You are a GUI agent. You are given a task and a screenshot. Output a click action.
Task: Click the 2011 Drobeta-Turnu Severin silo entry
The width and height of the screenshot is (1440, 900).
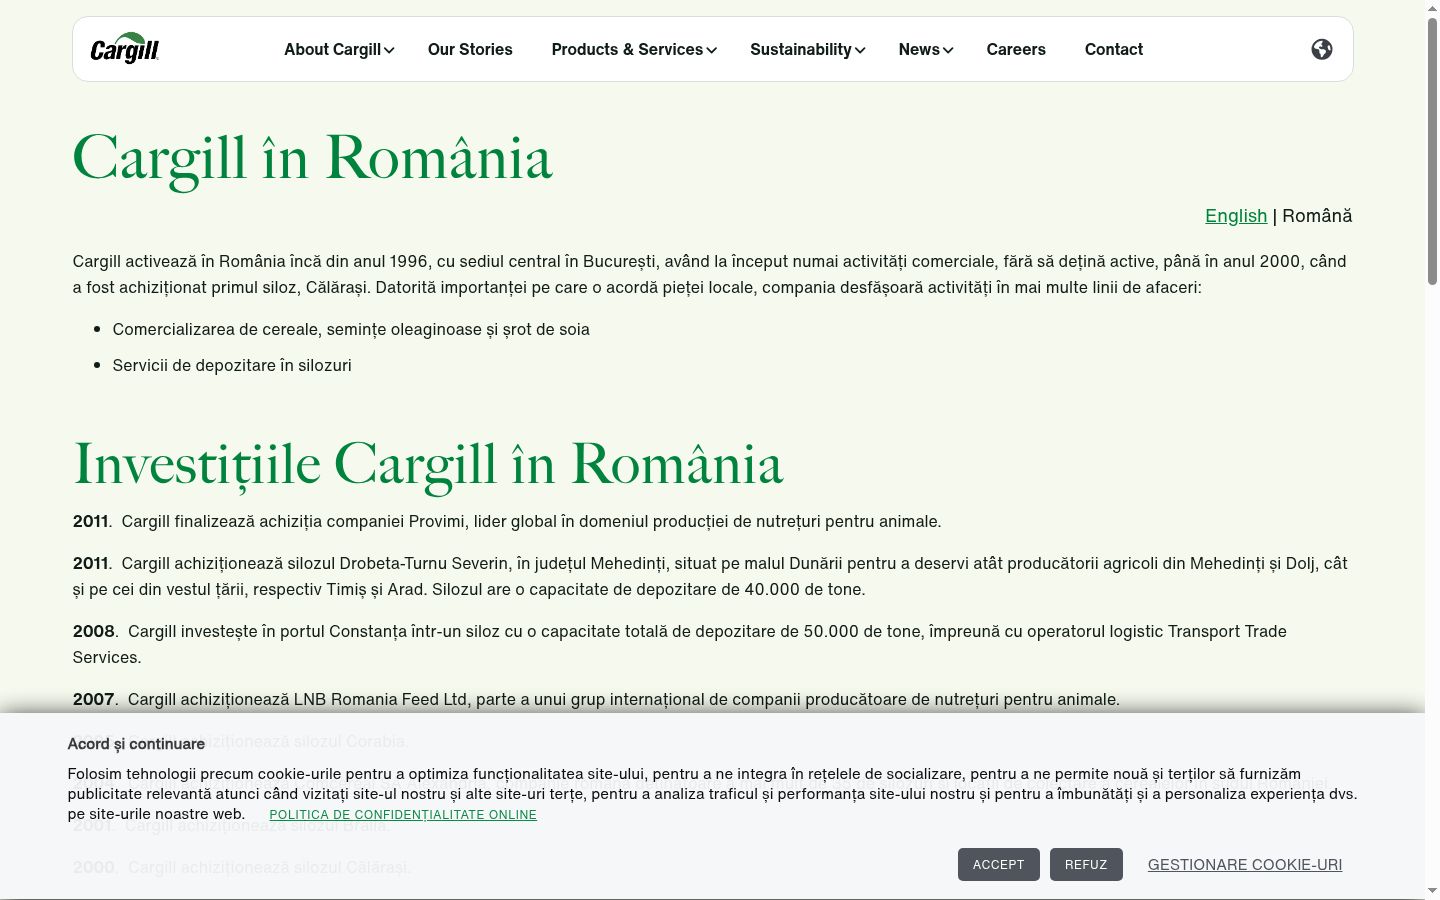click(710, 576)
